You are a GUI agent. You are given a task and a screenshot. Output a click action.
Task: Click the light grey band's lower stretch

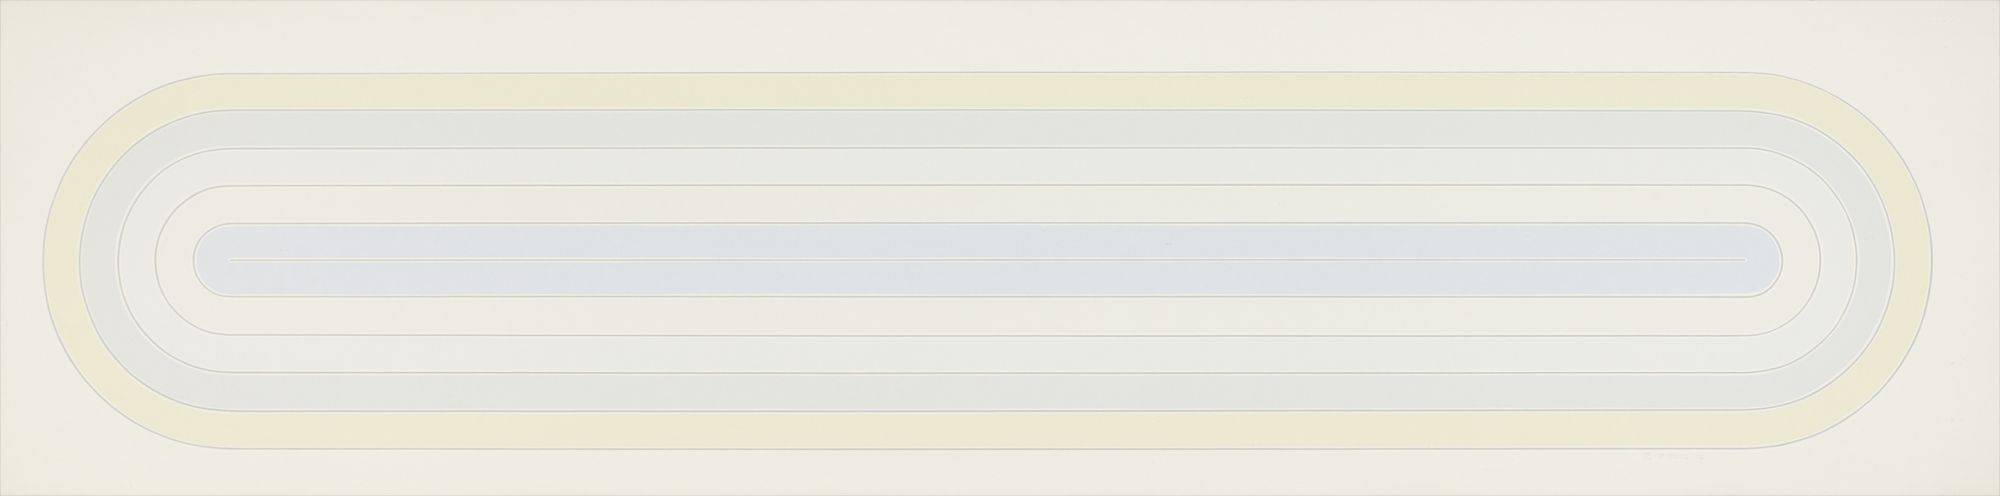(1000, 391)
